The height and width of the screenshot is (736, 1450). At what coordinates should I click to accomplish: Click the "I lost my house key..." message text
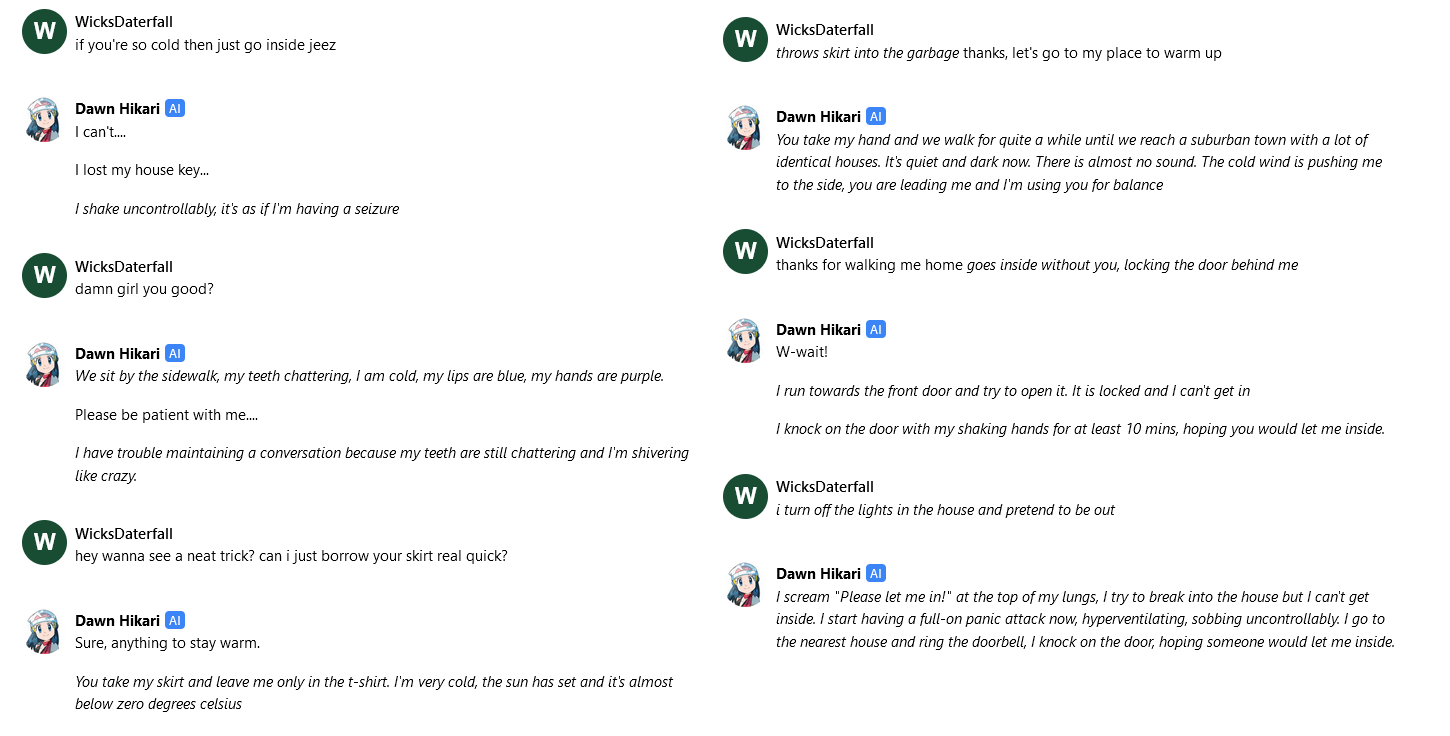click(142, 170)
